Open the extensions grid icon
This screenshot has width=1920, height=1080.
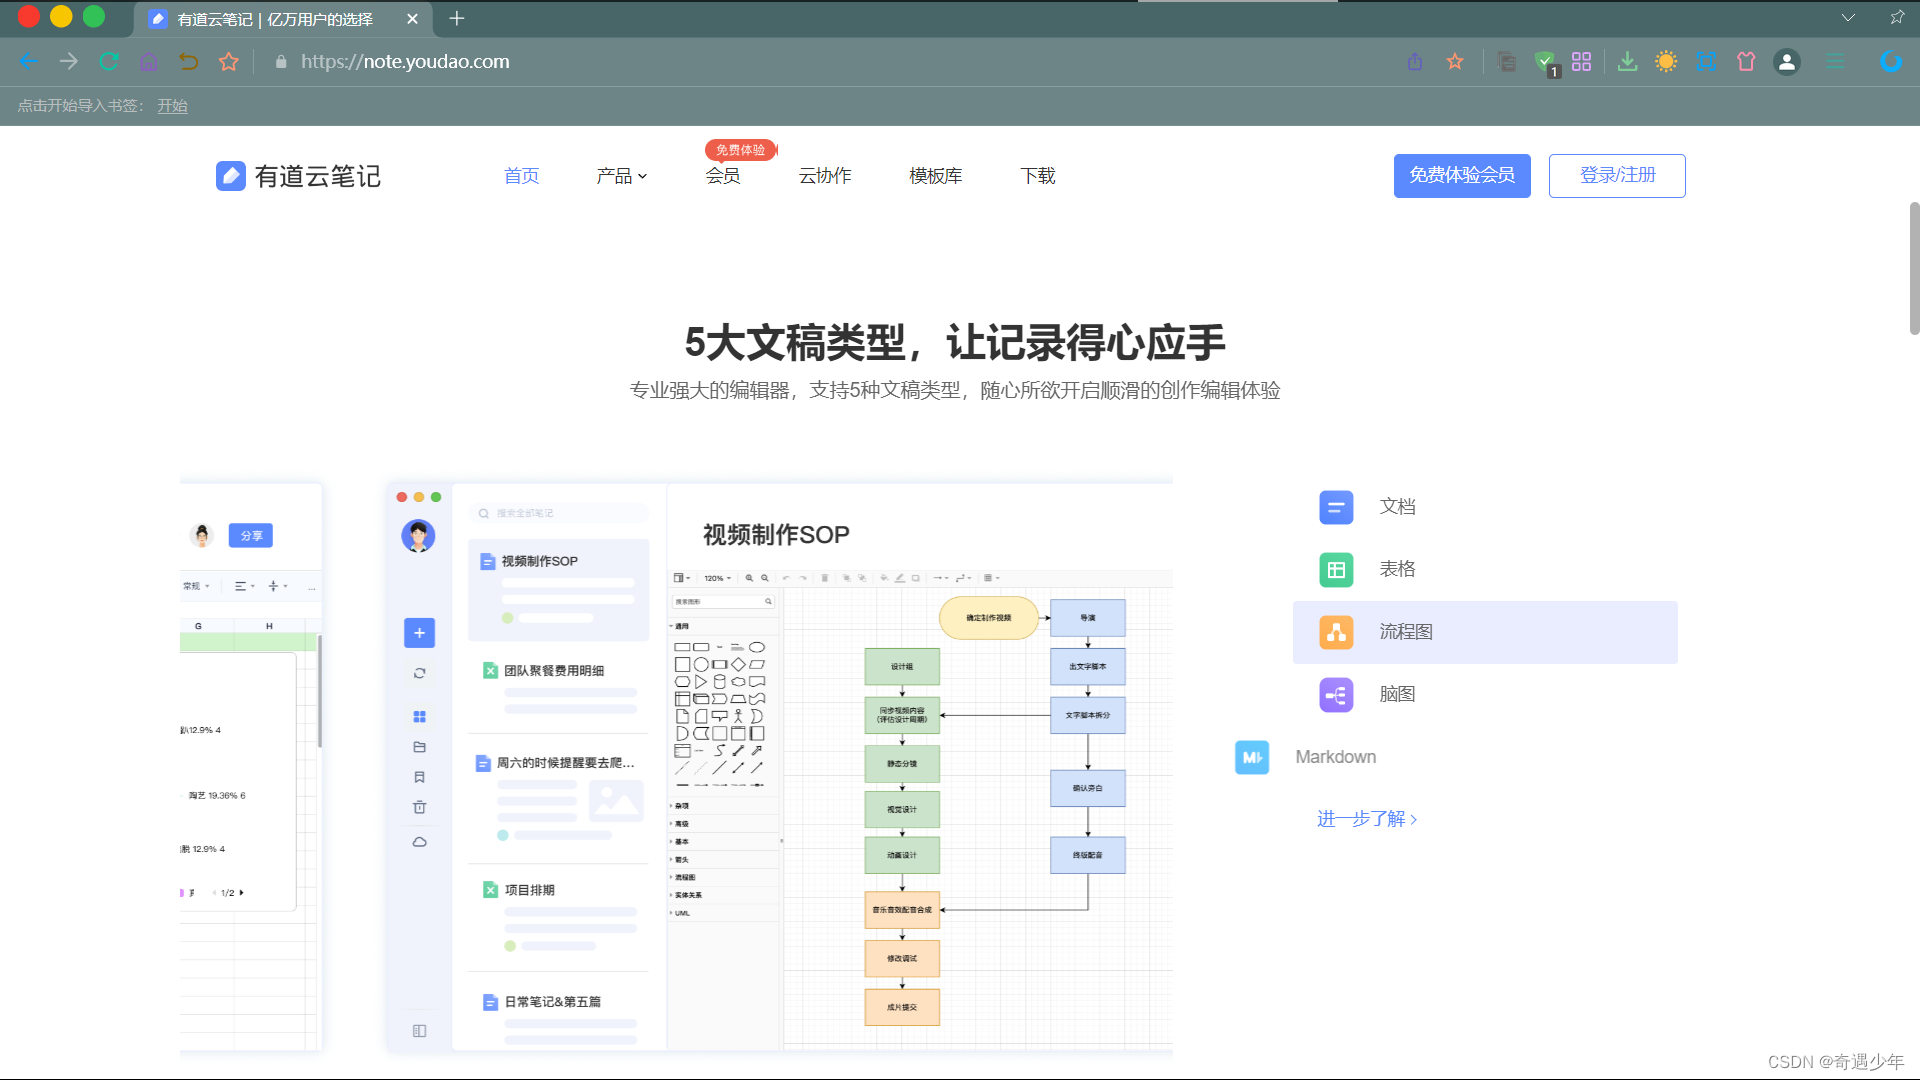pos(1581,61)
